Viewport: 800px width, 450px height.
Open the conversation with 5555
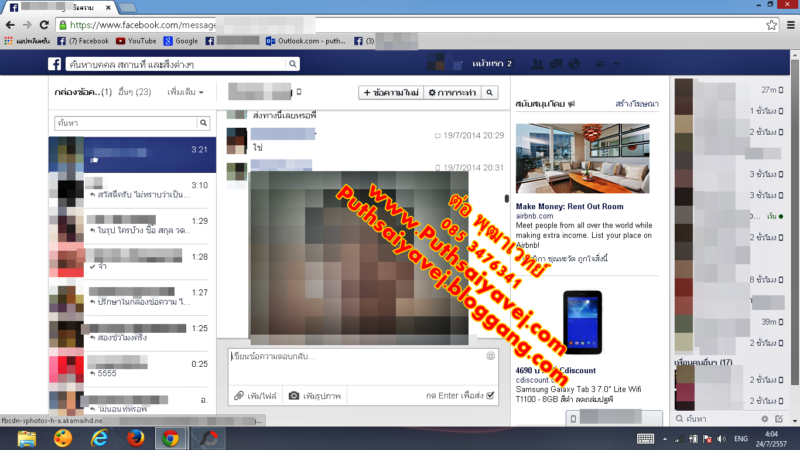(132, 368)
